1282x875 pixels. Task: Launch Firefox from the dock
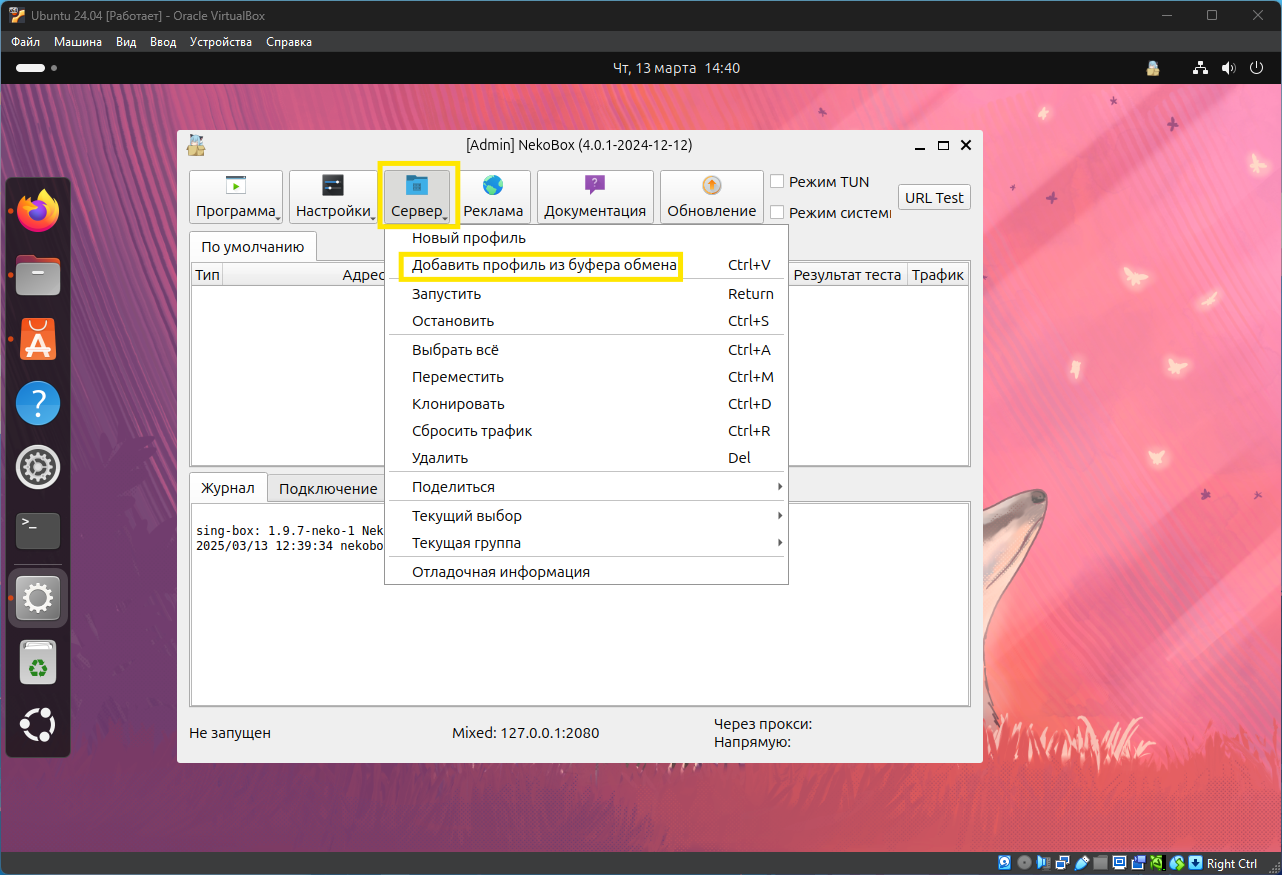tap(38, 211)
